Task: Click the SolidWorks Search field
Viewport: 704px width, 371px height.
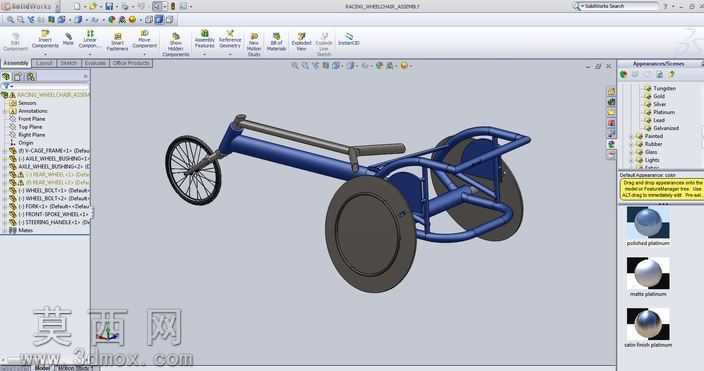Action: tap(618, 6)
